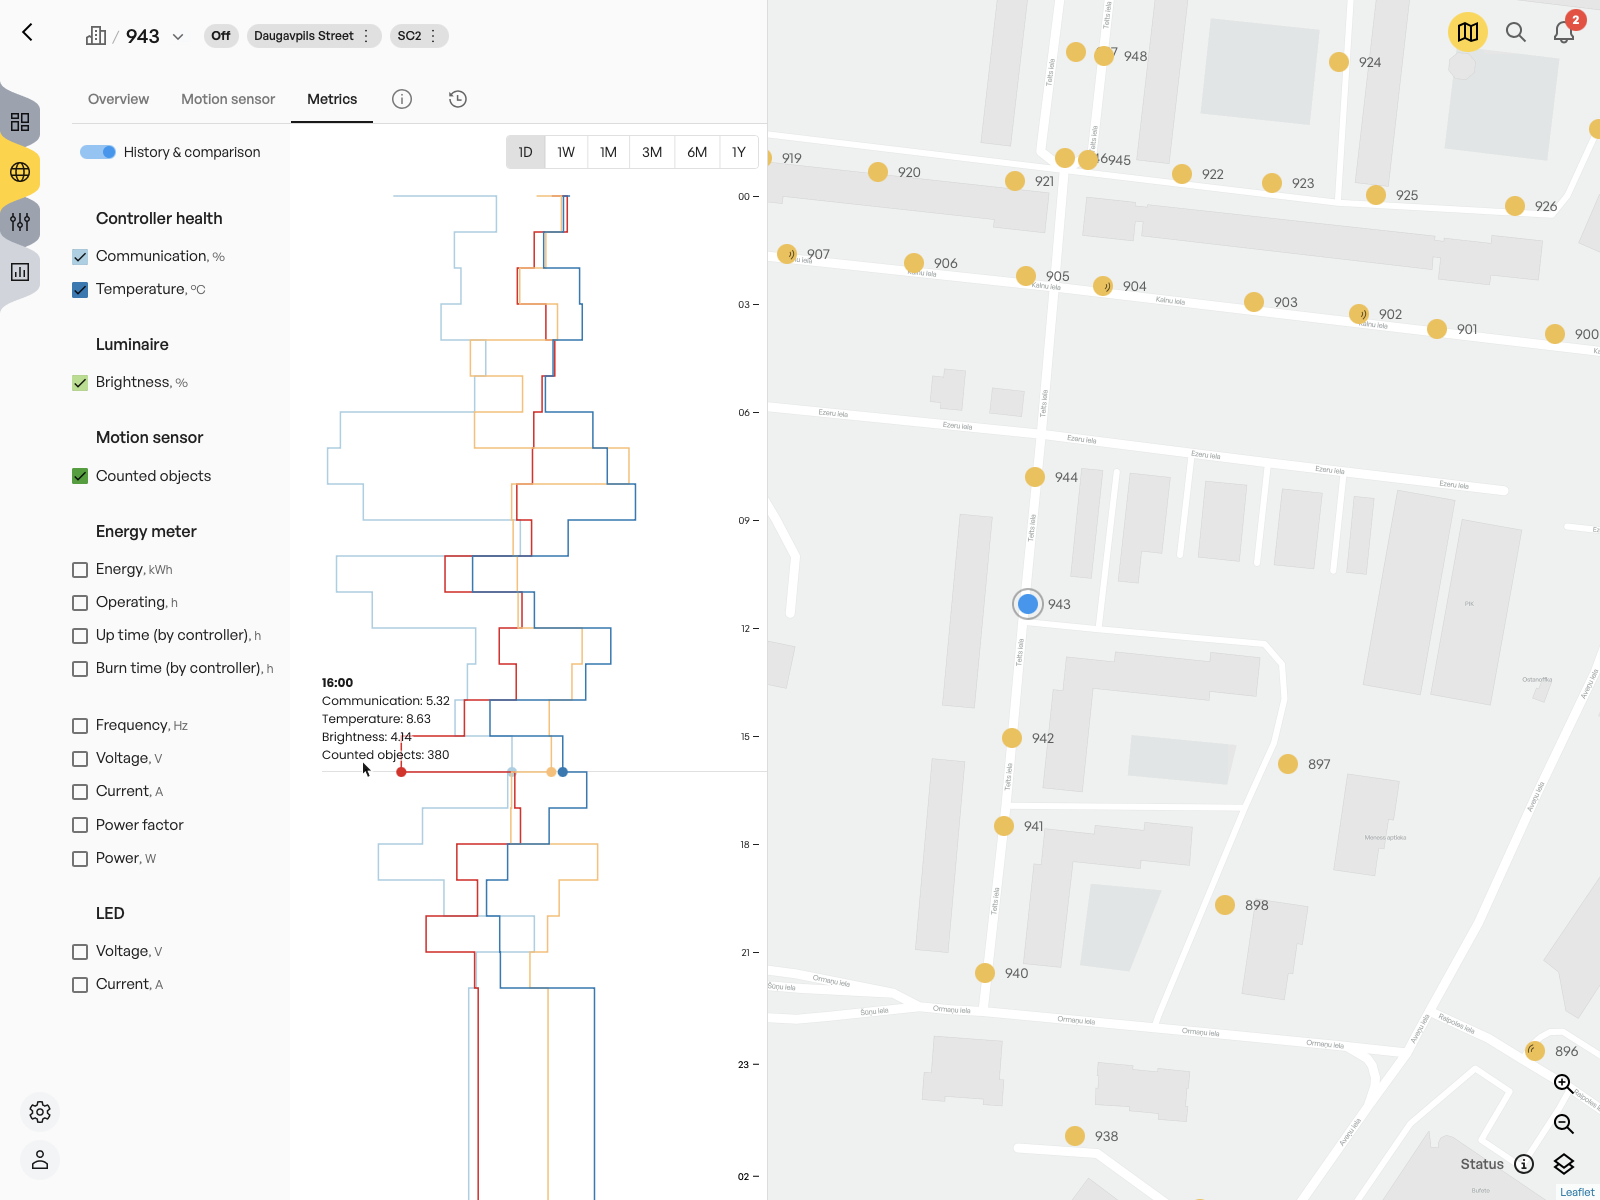Viewport: 1600px width, 1200px height.
Task: Disable the Counted objects checkbox
Action: tap(79, 476)
